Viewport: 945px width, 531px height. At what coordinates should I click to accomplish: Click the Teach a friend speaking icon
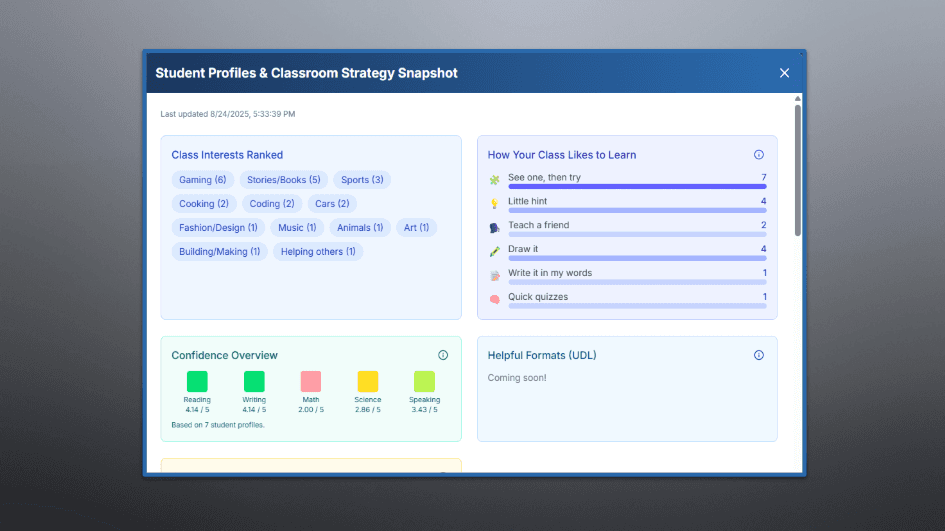pos(494,228)
